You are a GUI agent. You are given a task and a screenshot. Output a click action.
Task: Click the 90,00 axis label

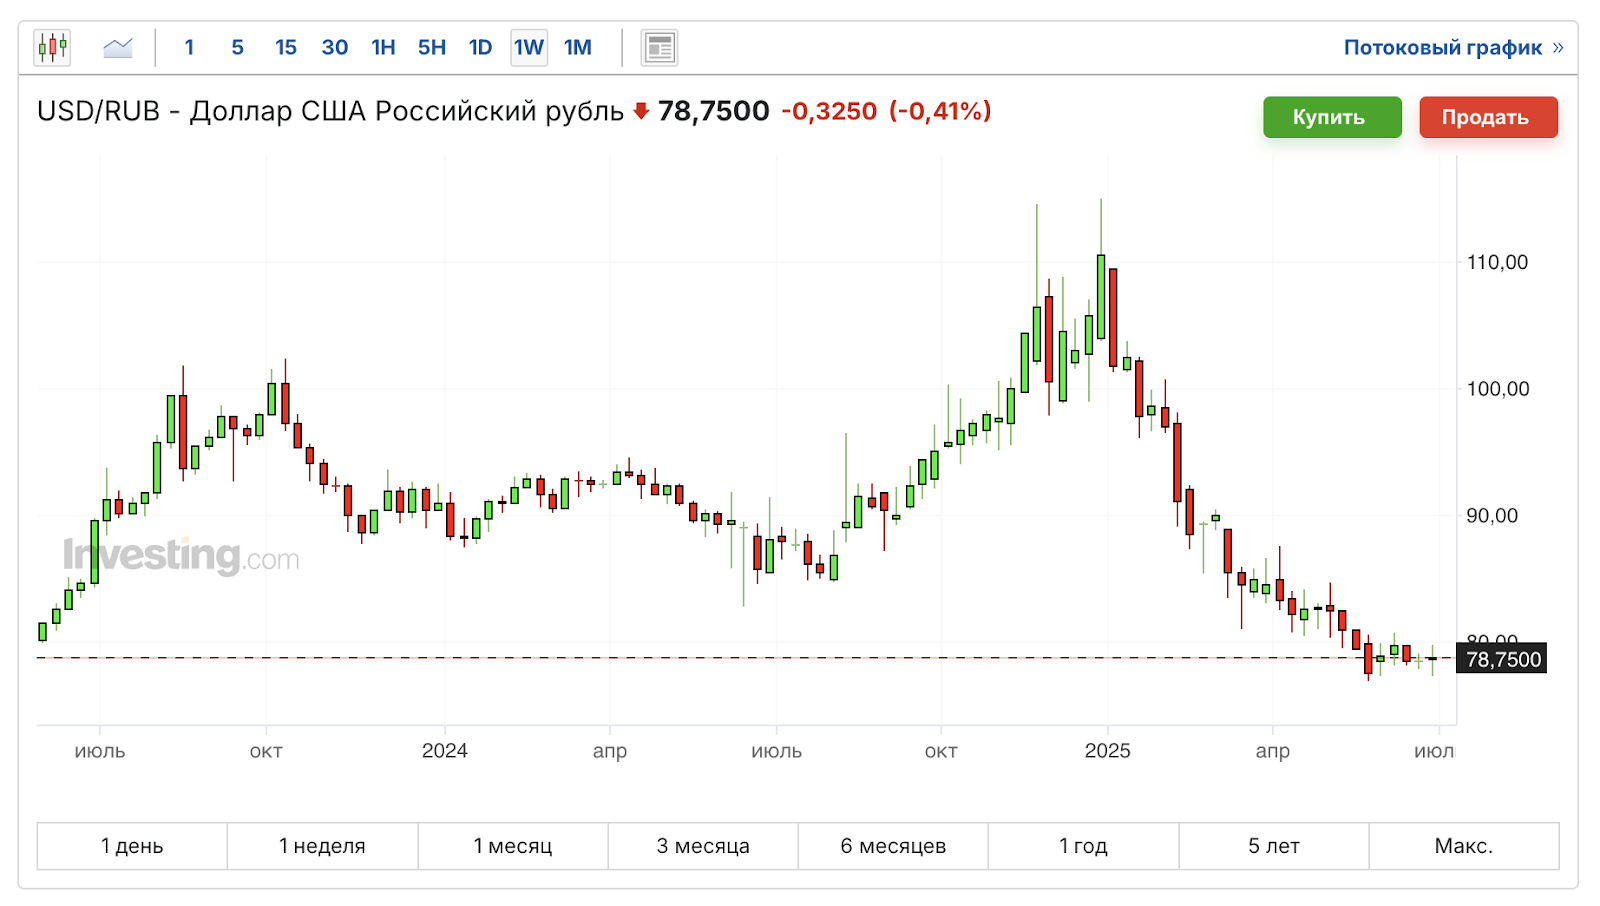click(1492, 516)
